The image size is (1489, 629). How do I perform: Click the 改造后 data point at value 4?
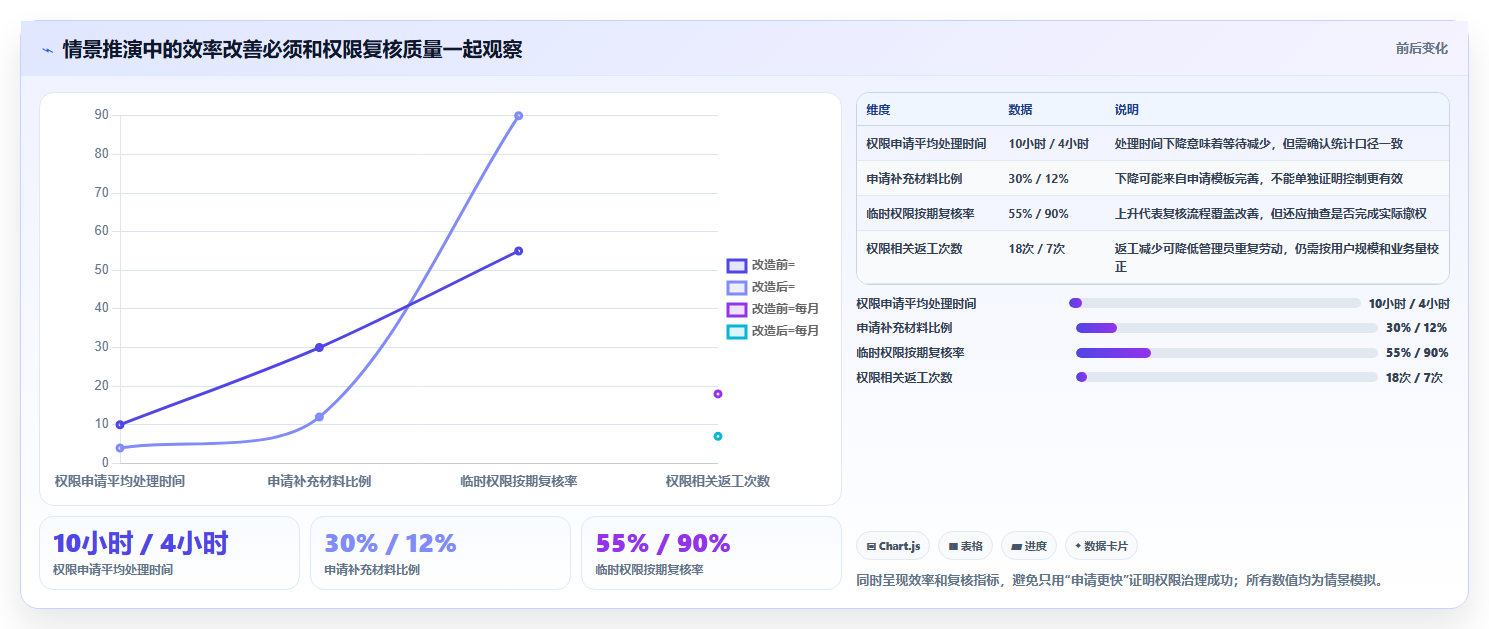[x=120, y=448]
